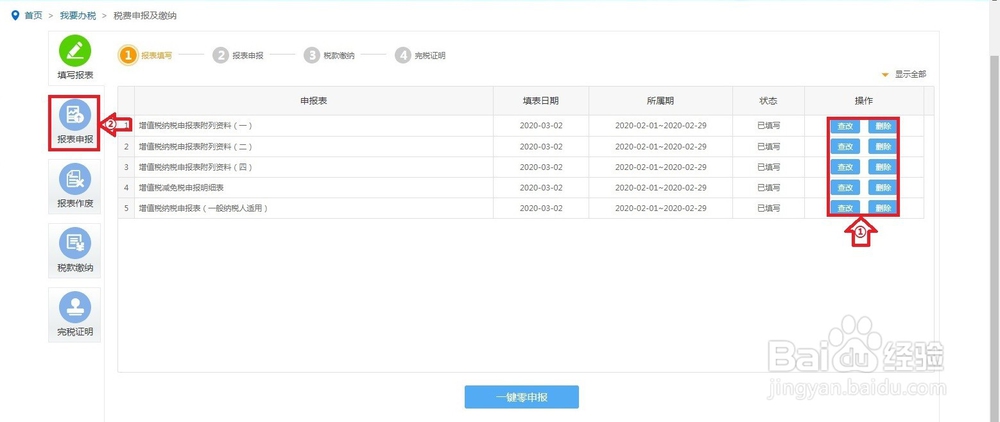The image size is (1000, 422).
Task: Click the 税费申报及缴纳 breadcrumb text
Action: coord(145,15)
